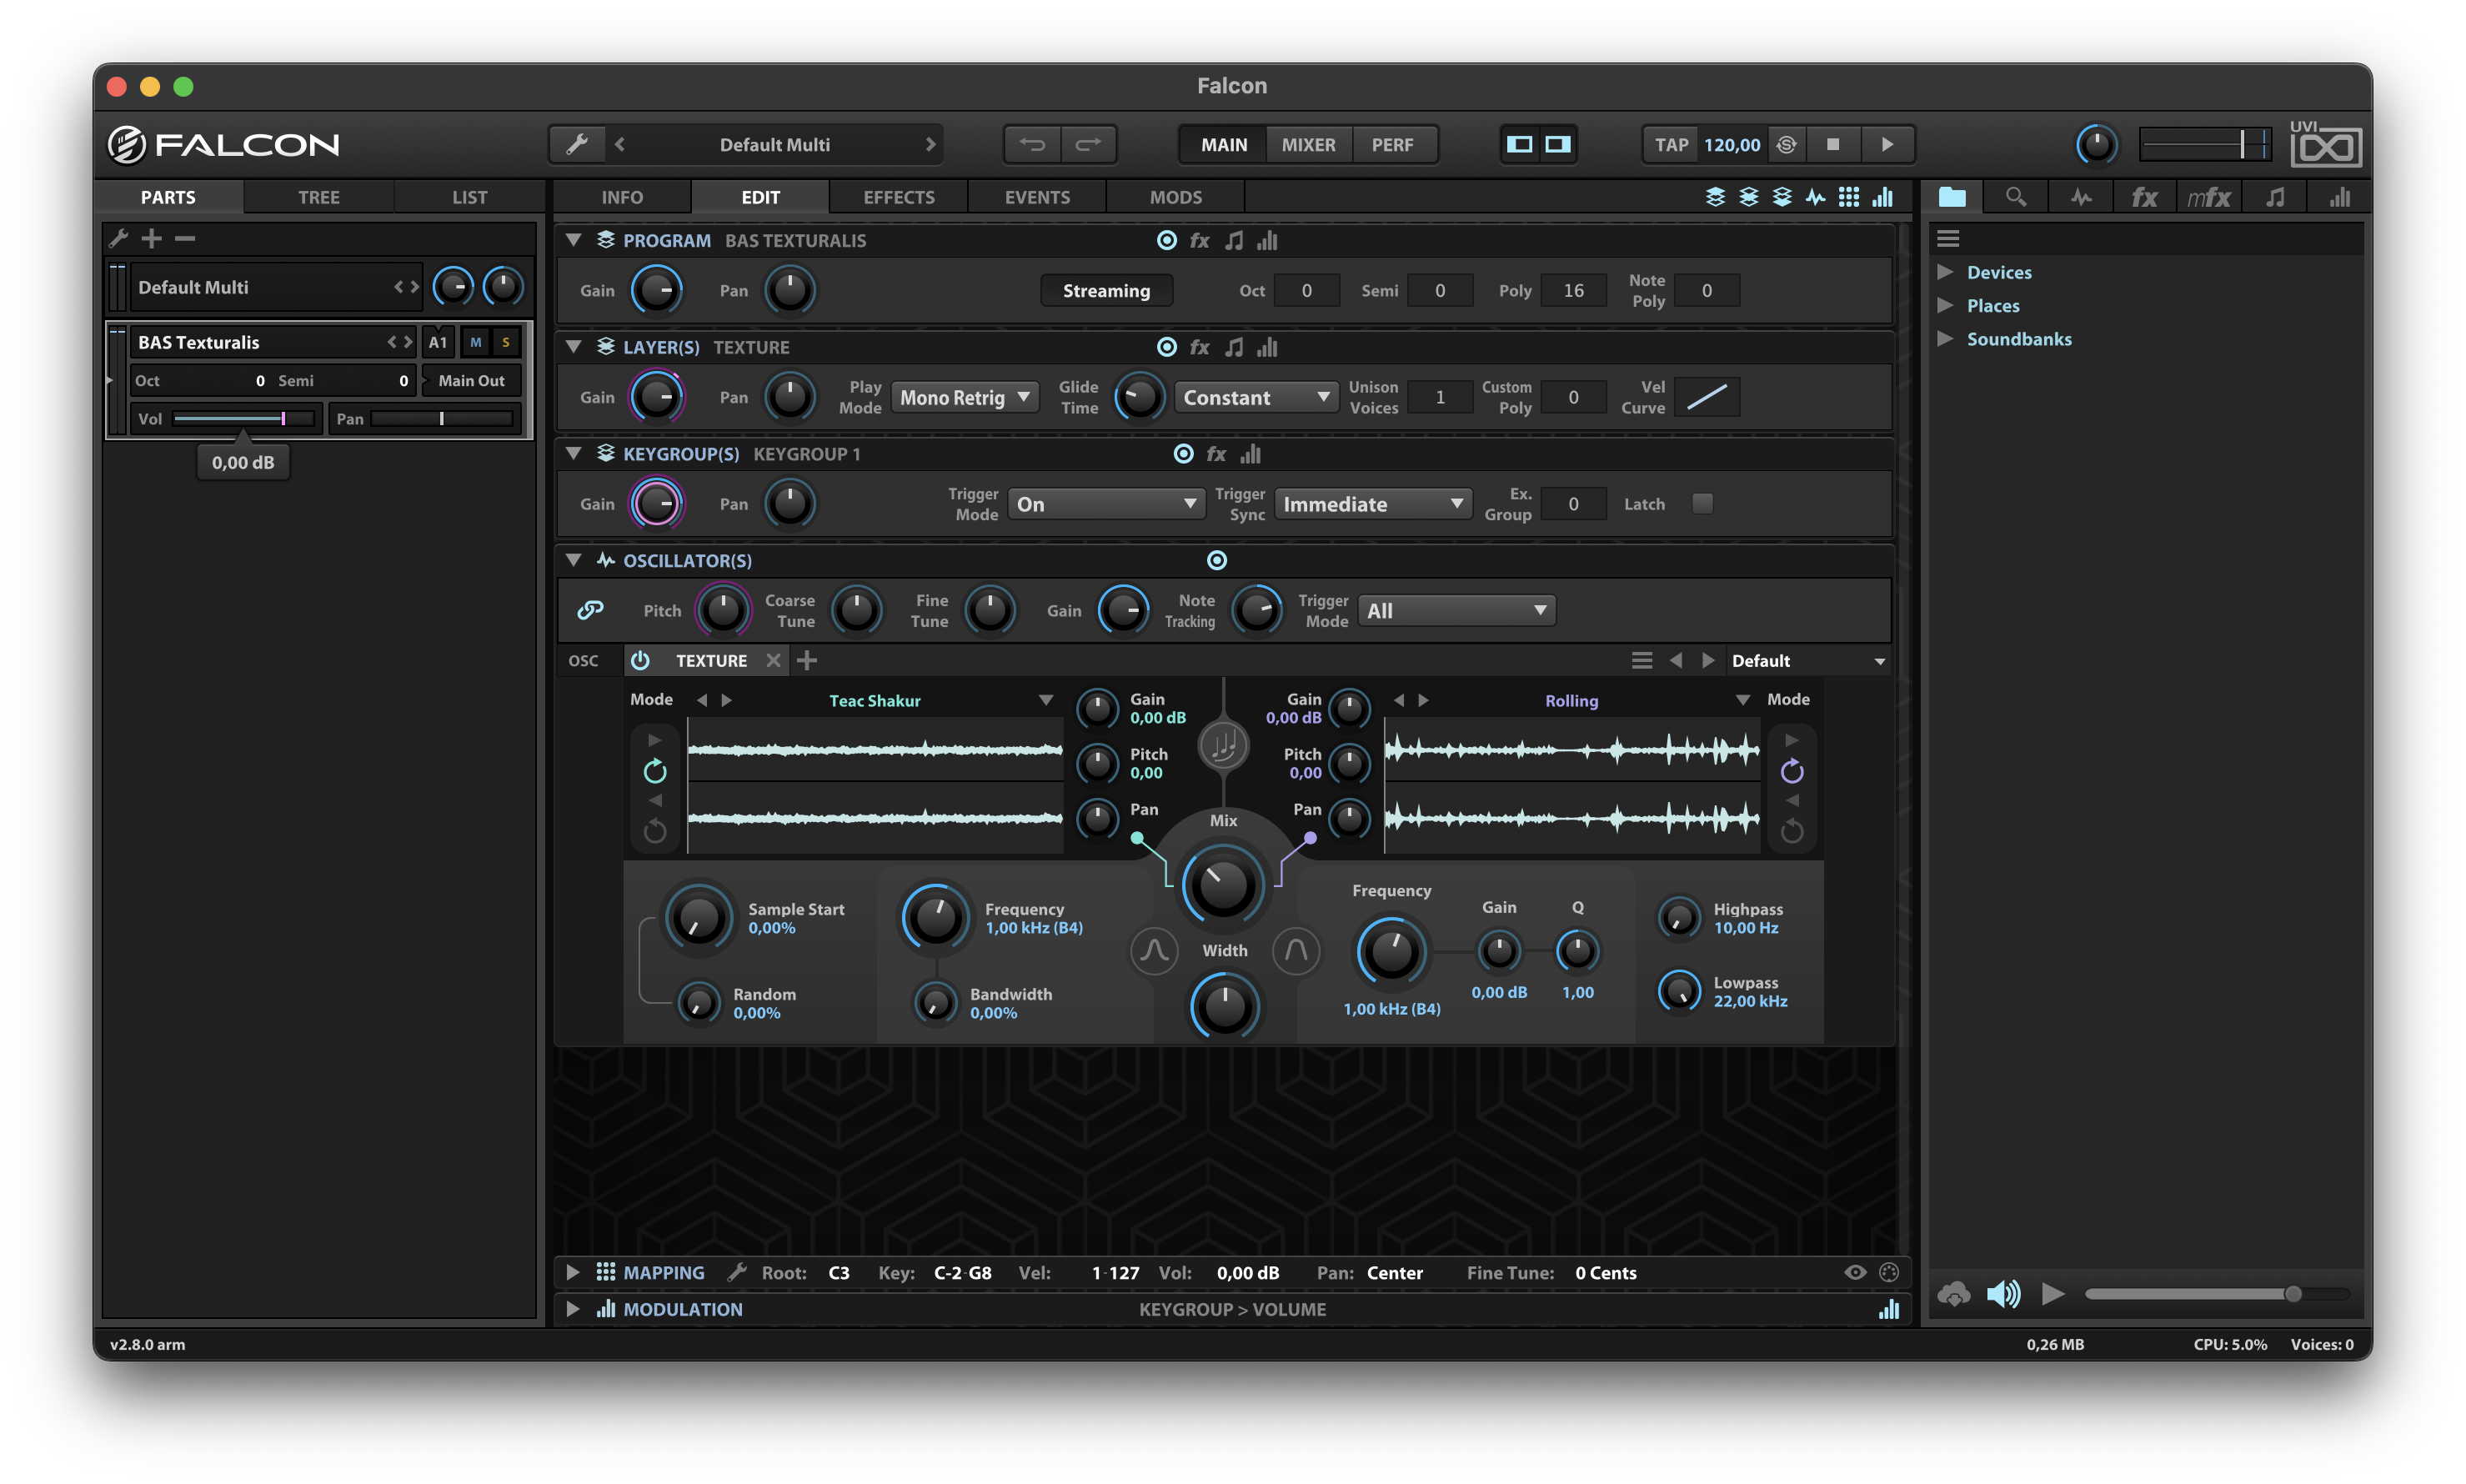Click the undo arrow button
Screen dimensions: 2466x1484
click(x=1032, y=144)
